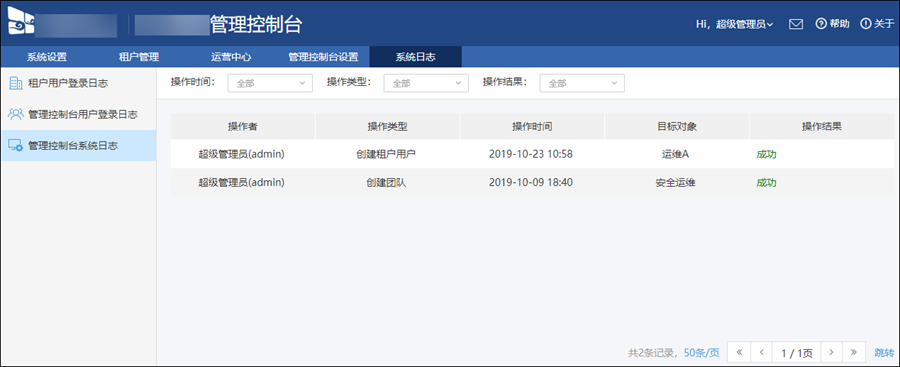Click the 共2条记录 record count text
The width and height of the screenshot is (900, 367).
point(653,353)
